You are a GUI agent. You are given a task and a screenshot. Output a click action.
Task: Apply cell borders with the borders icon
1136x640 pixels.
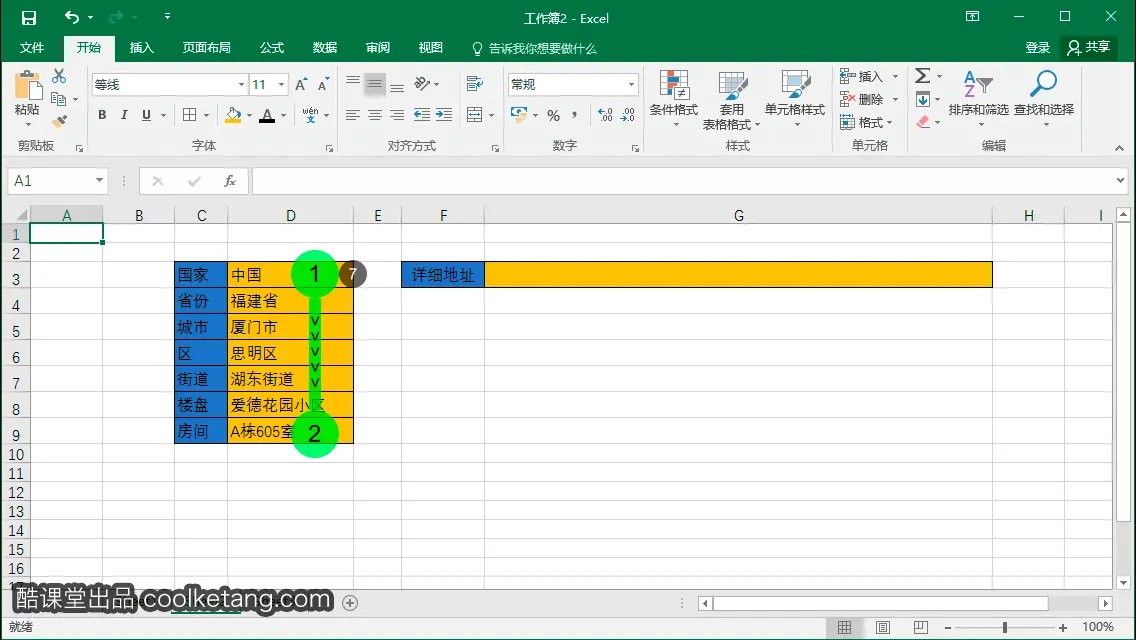190,115
